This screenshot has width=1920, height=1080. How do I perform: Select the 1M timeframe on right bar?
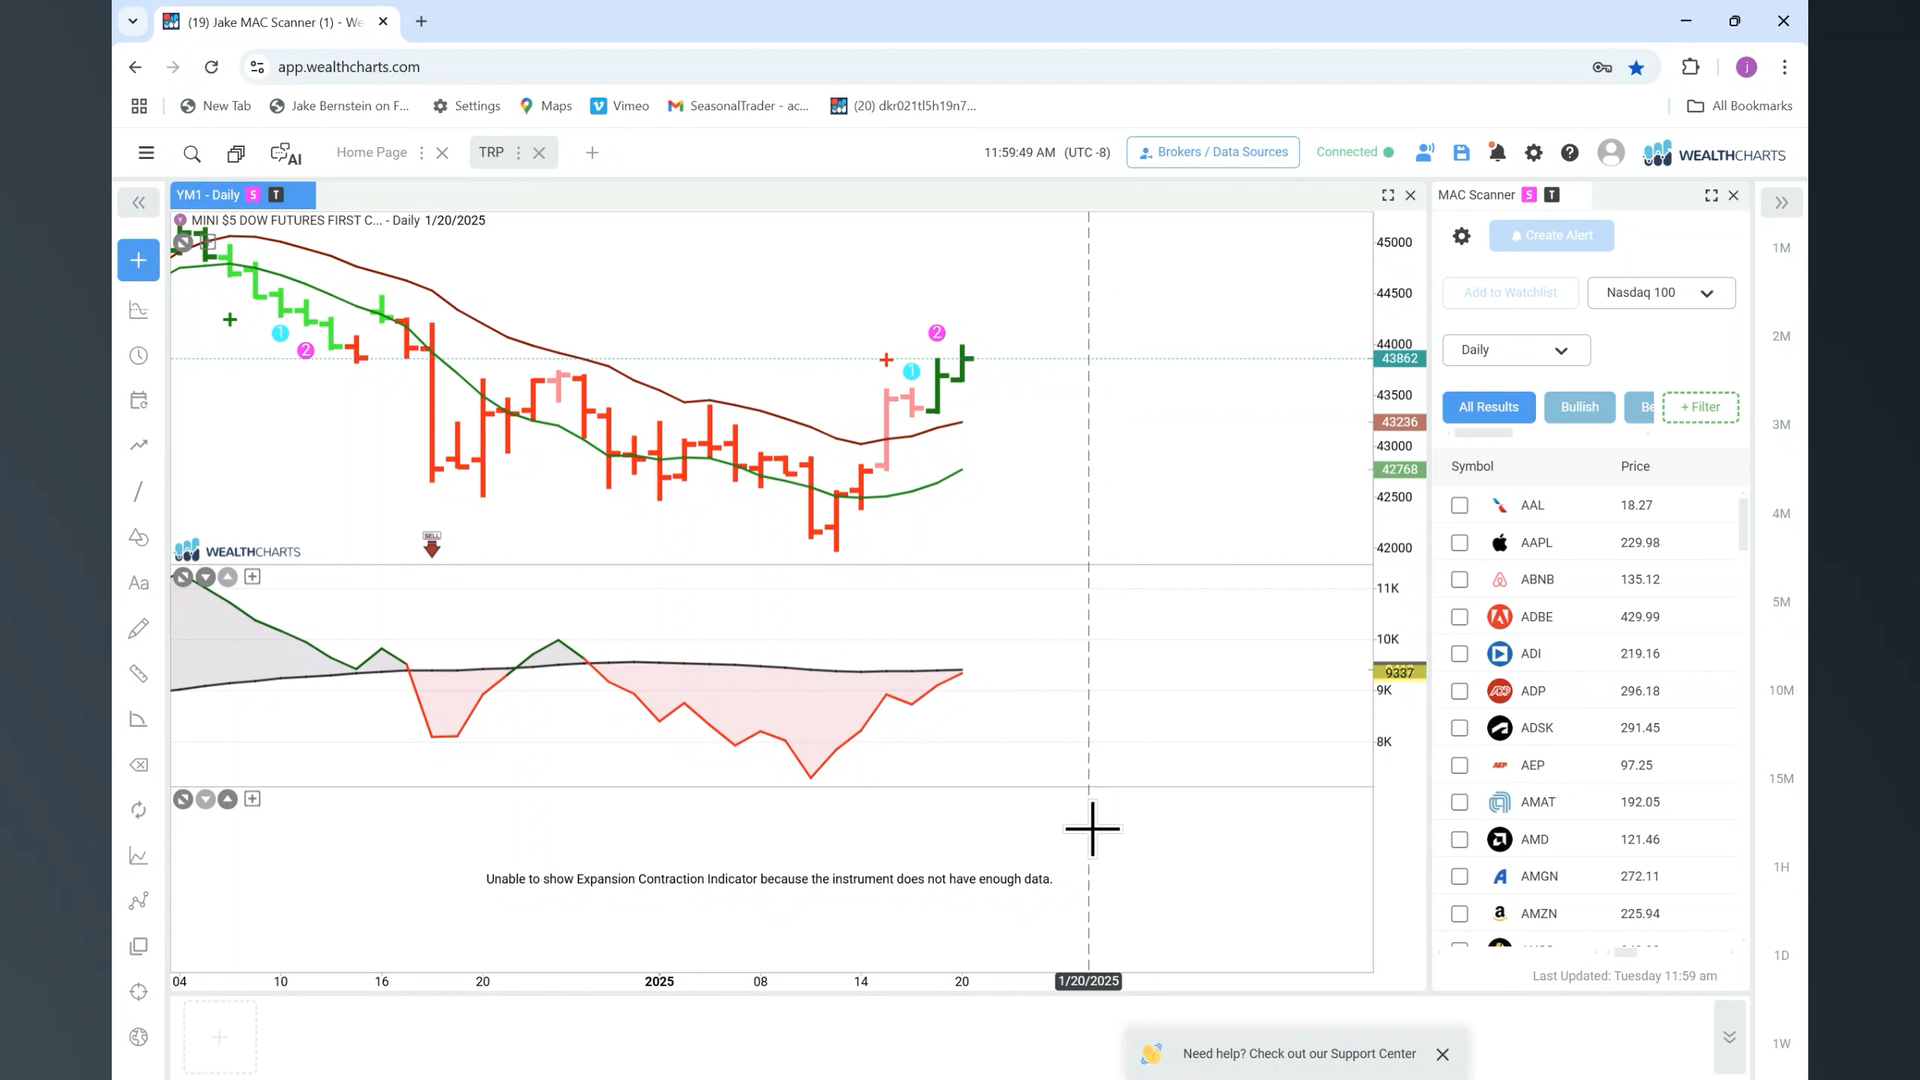coord(1781,248)
